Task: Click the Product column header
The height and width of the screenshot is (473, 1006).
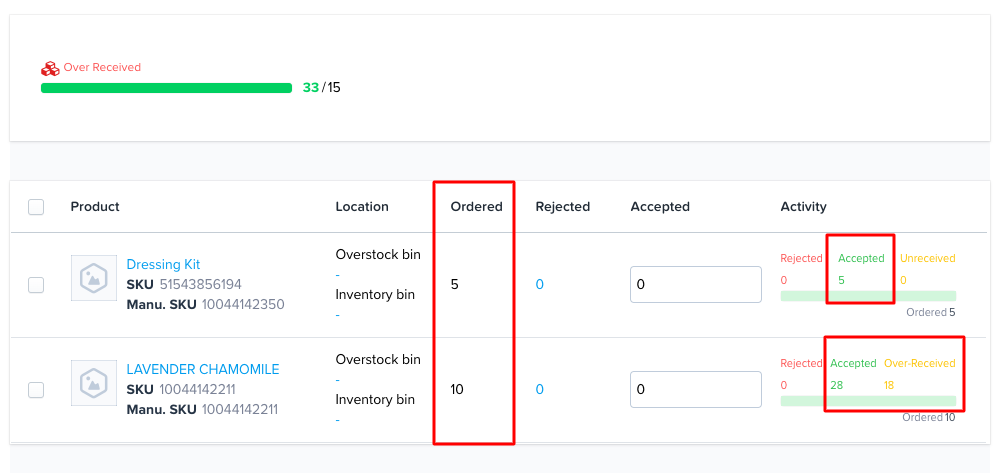Action: coord(95,207)
